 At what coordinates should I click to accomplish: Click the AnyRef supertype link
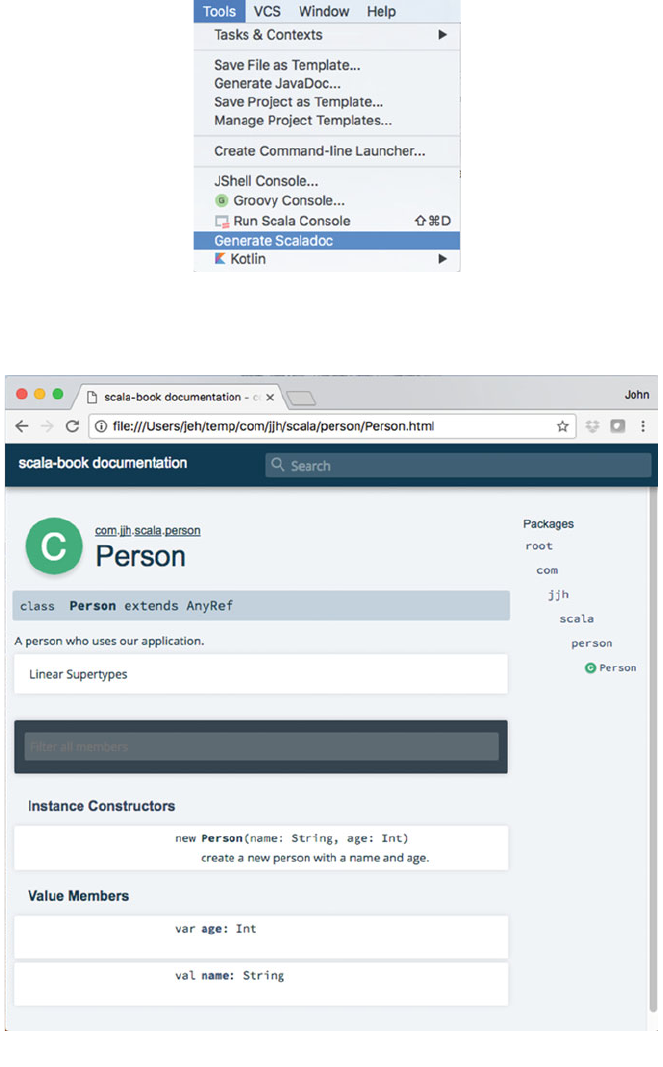click(210, 606)
